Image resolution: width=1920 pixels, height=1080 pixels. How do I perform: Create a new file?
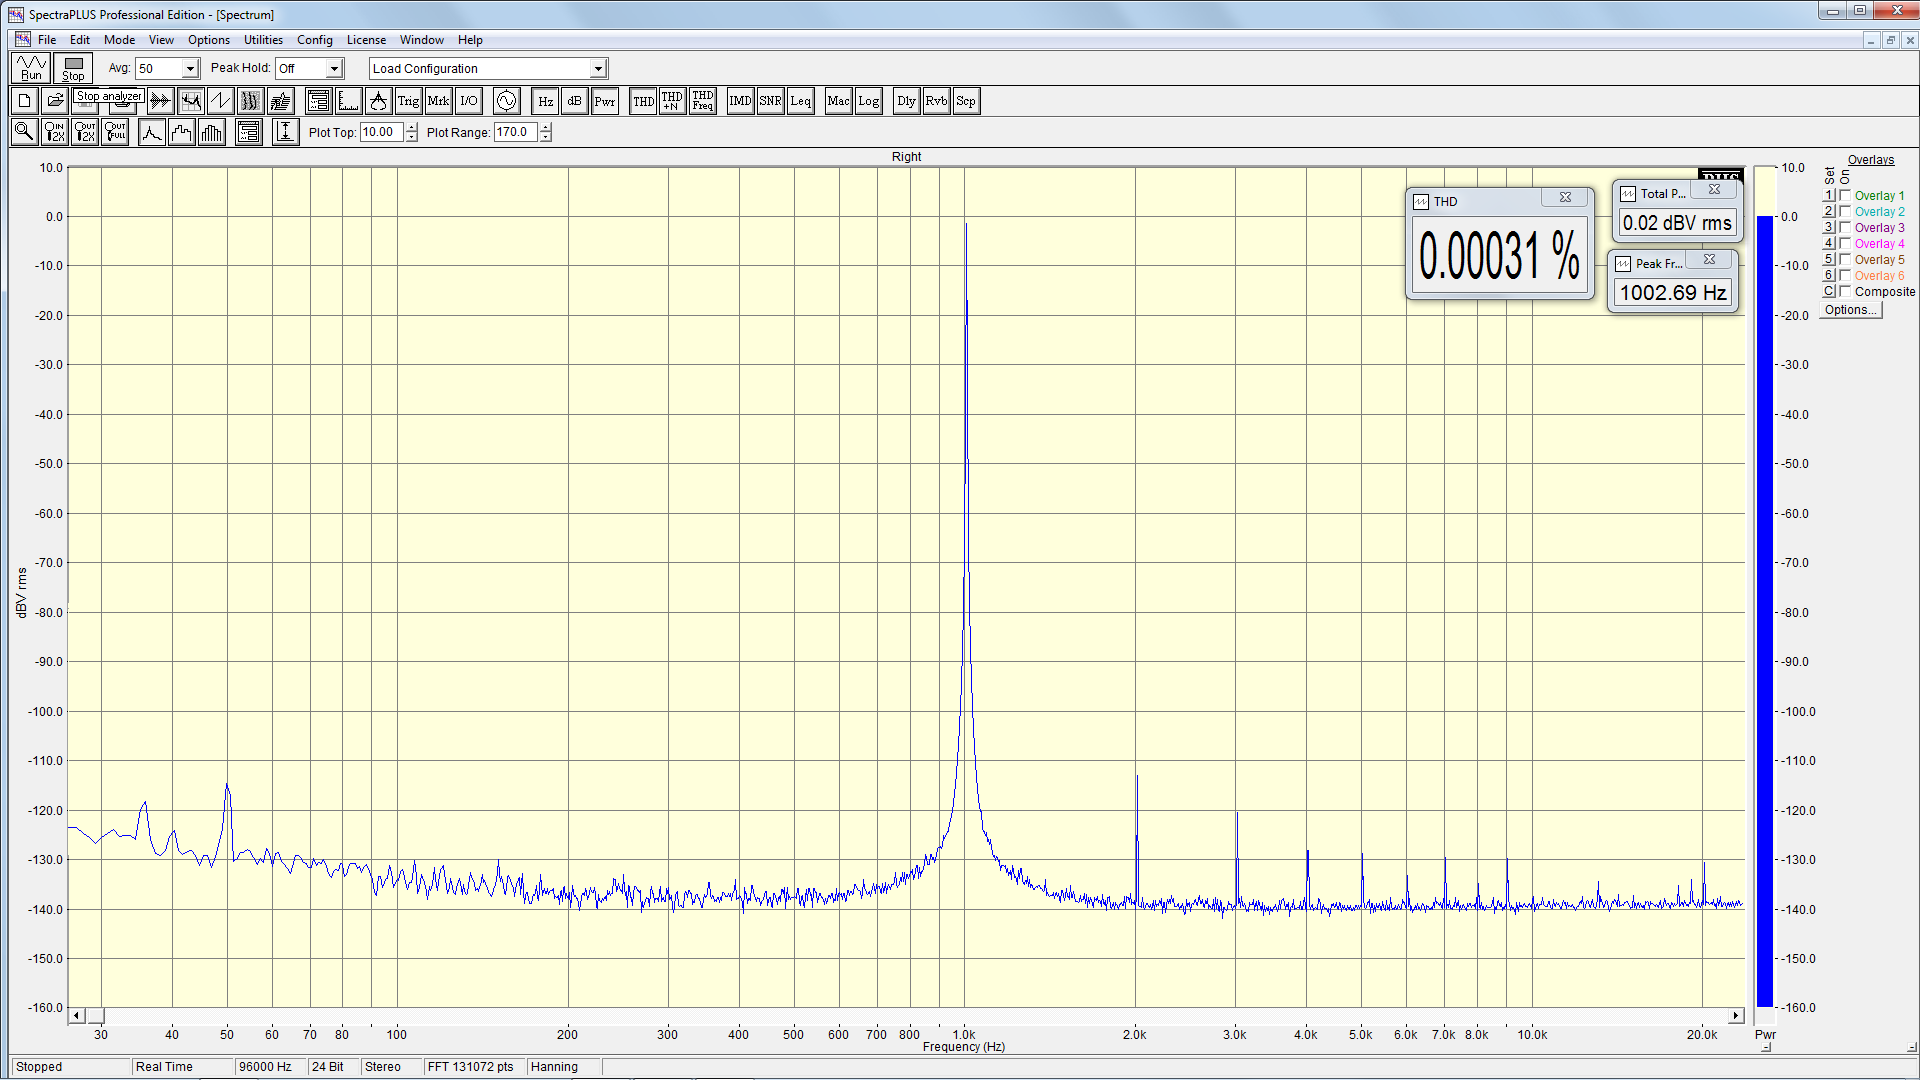click(x=25, y=101)
